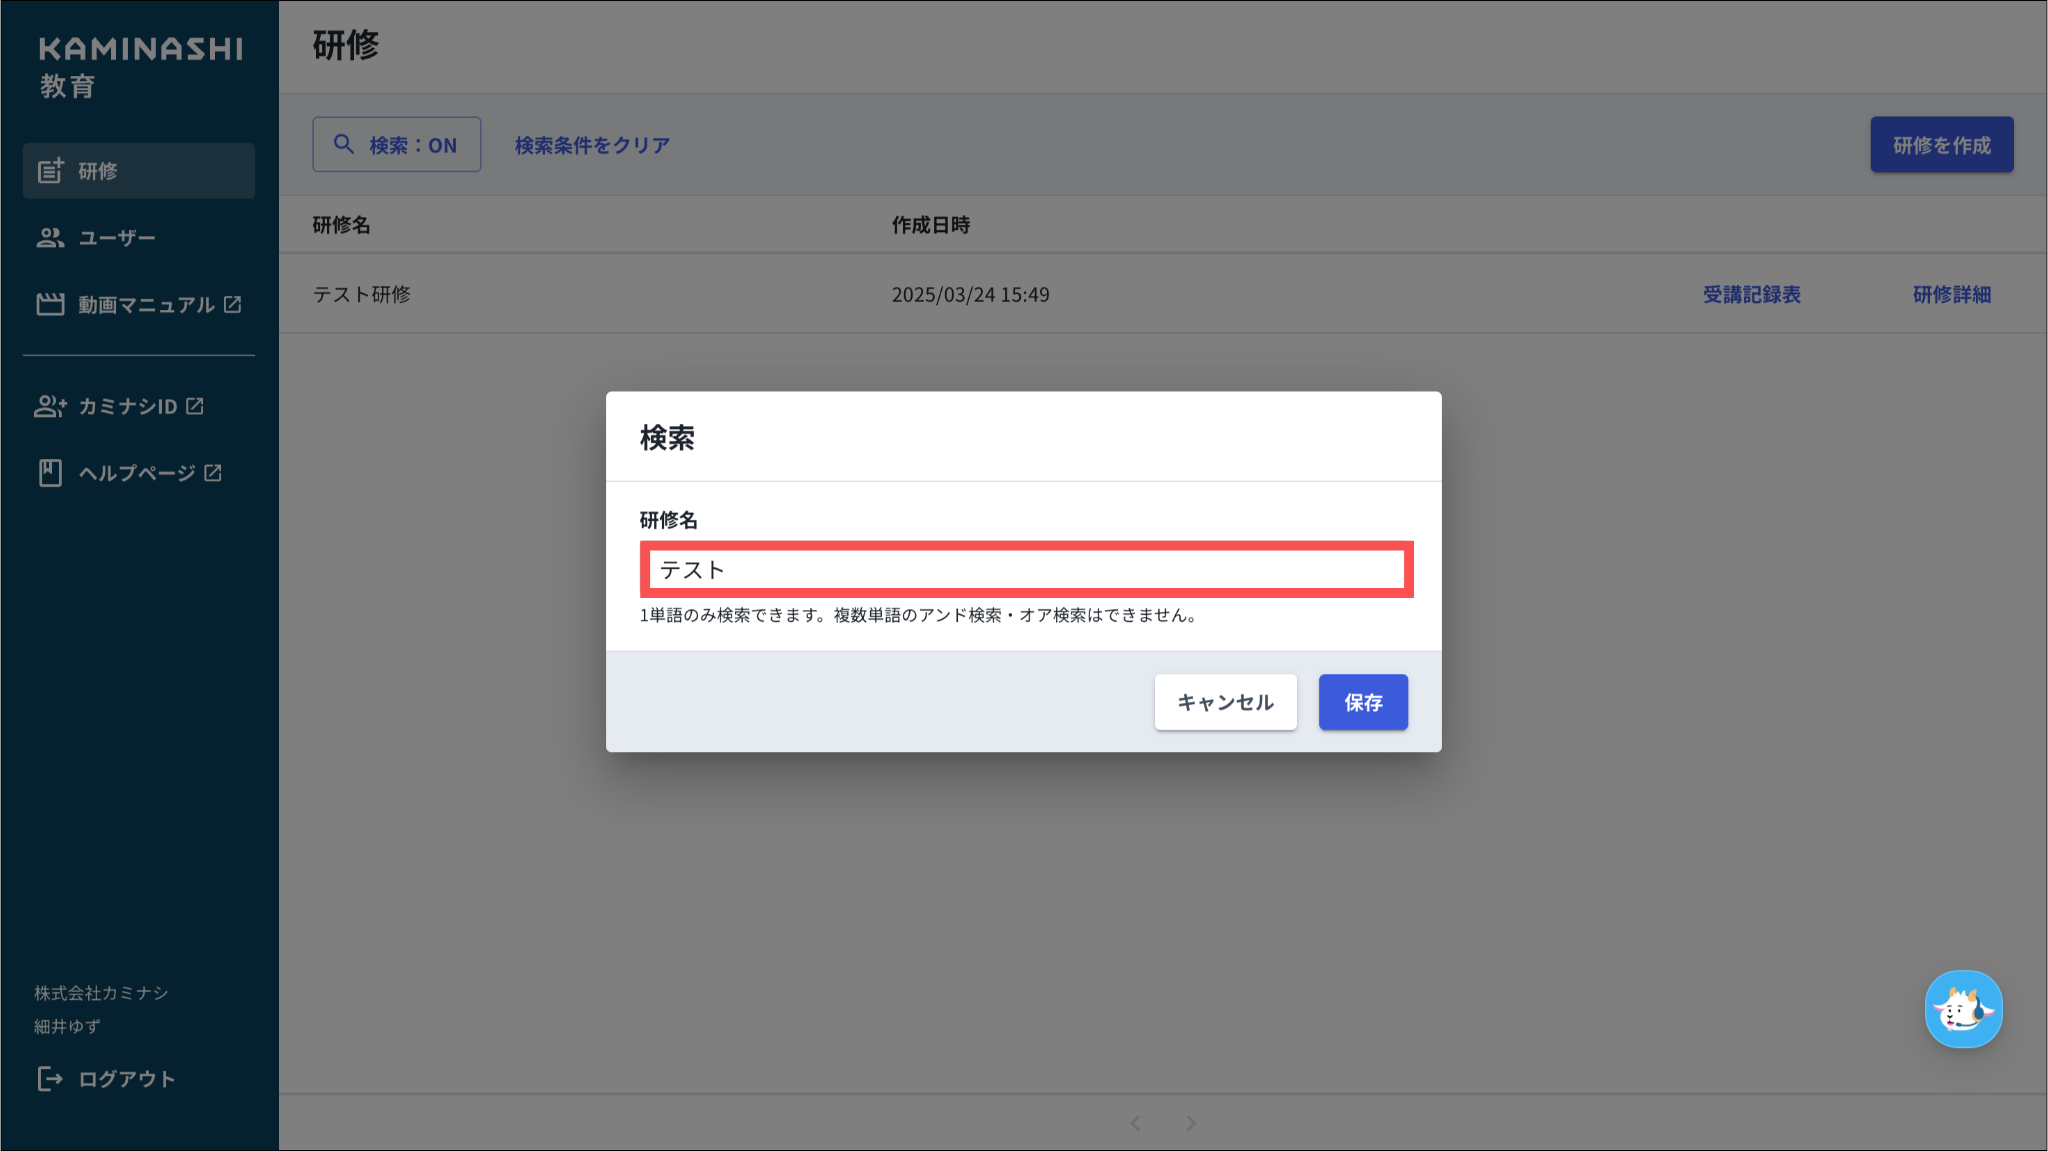Click the external link icon beside 動画マニュアル
The image size is (2048, 1151).
click(x=233, y=304)
